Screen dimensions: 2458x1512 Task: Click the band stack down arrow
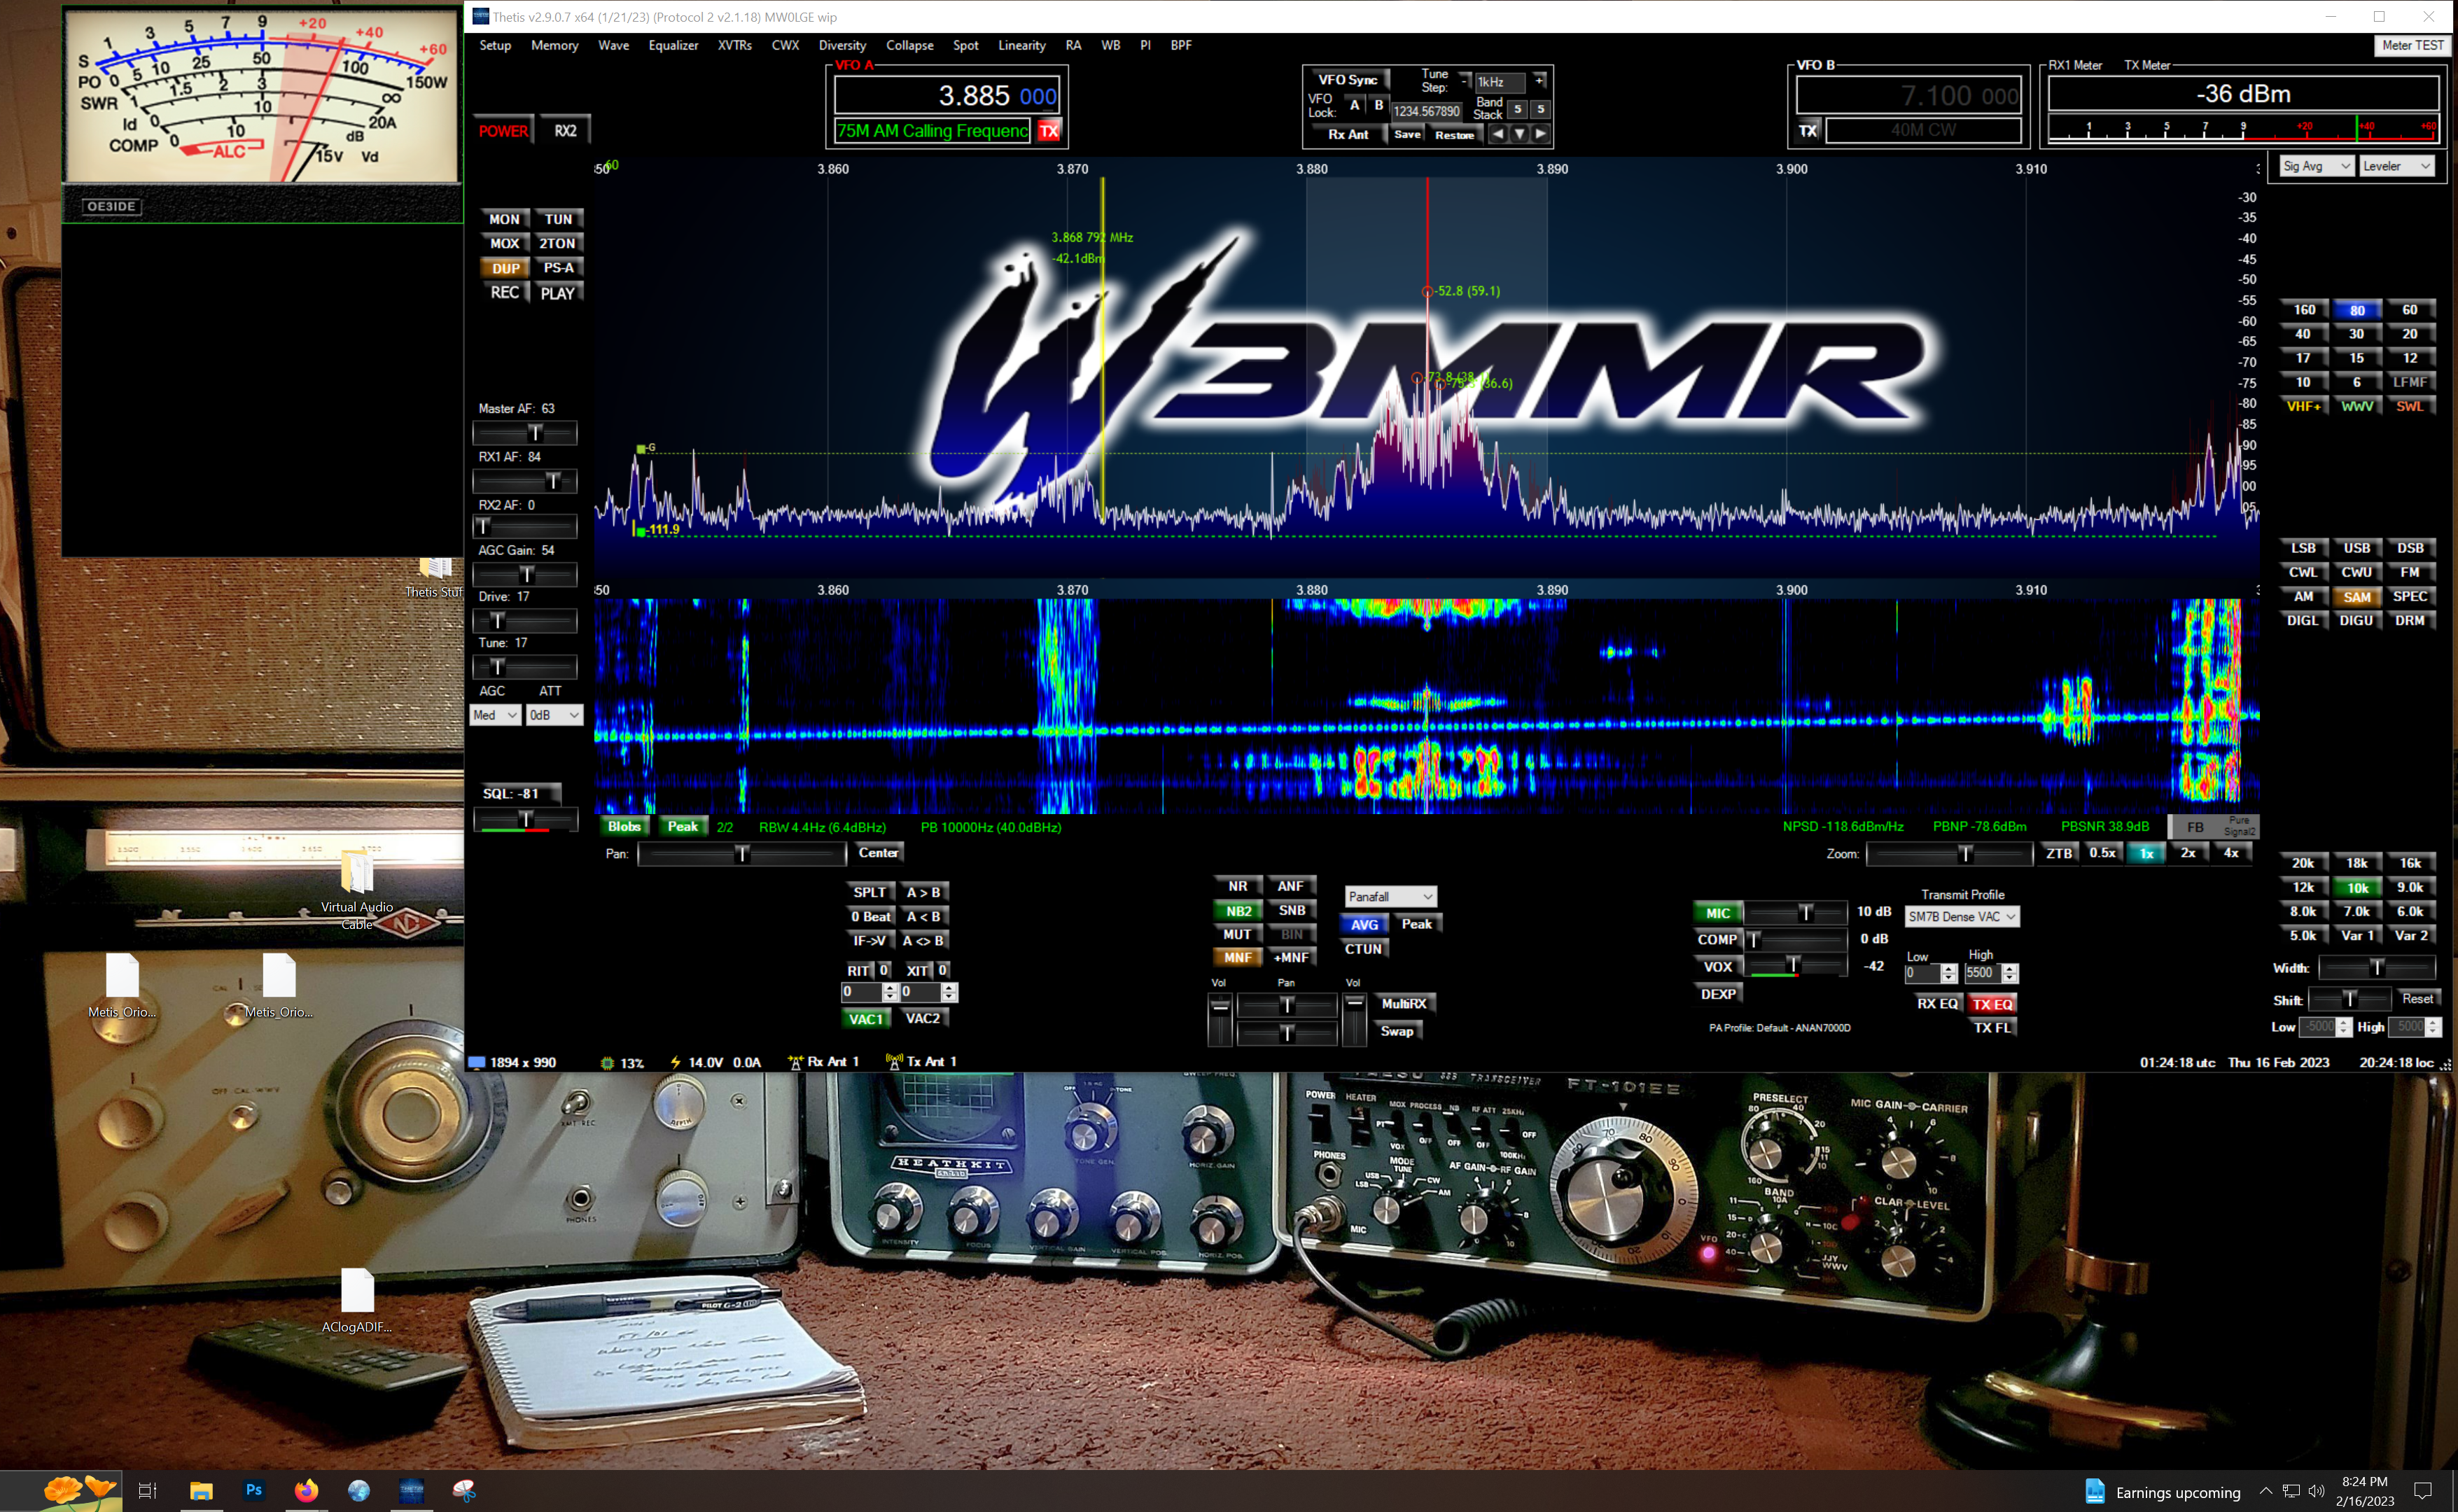(x=1519, y=134)
